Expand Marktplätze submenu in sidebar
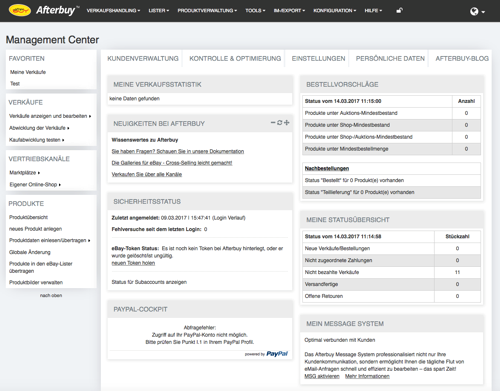The width and height of the screenshot is (500, 391). point(25,173)
